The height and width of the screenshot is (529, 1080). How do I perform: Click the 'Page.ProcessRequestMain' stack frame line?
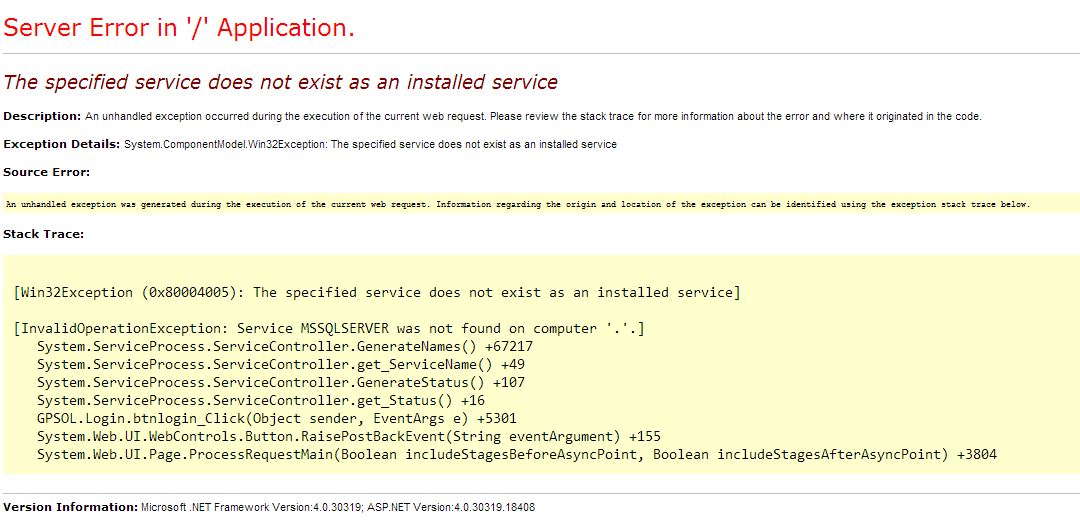pyautogui.click(x=517, y=454)
